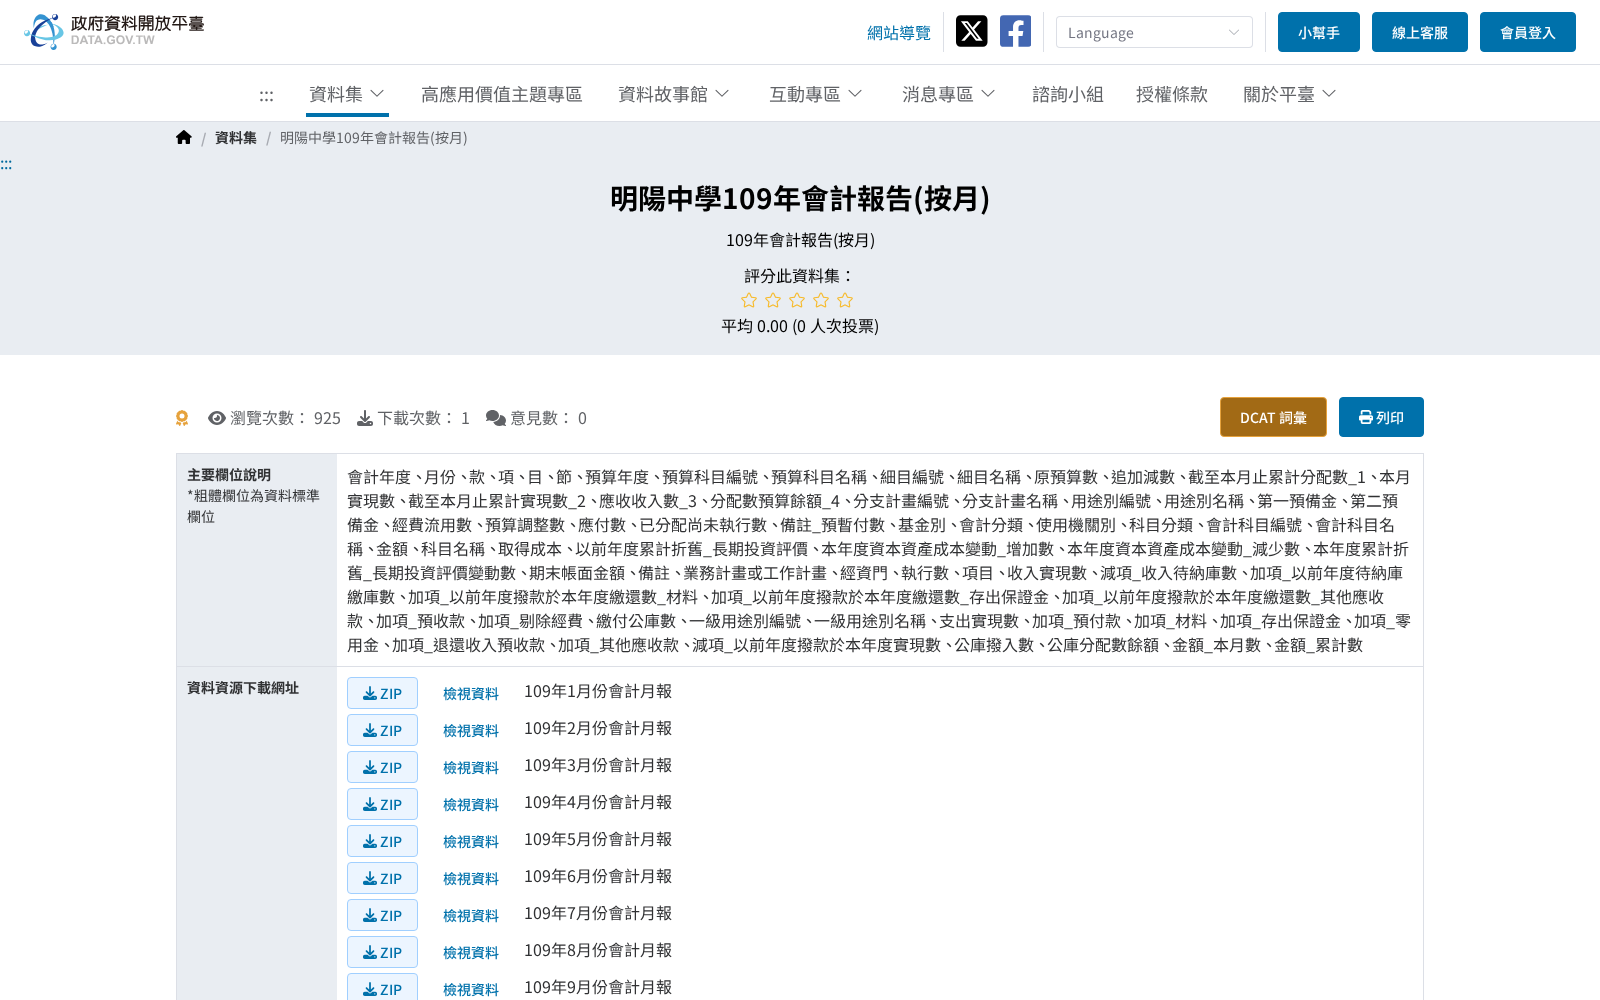Image resolution: width=1600 pixels, height=1000 pixels.
Task: Click the orange award badge icon
Action: coord(182,418)
